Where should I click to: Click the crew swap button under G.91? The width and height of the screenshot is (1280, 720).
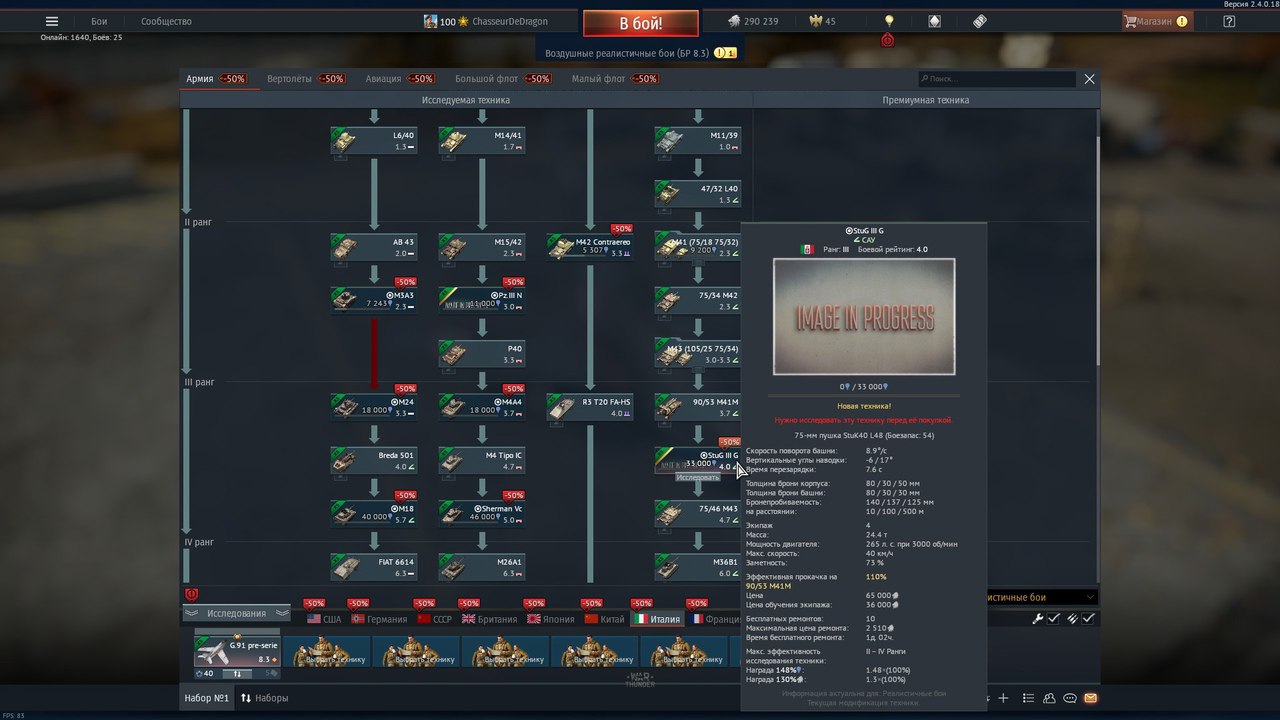point(237,674)
